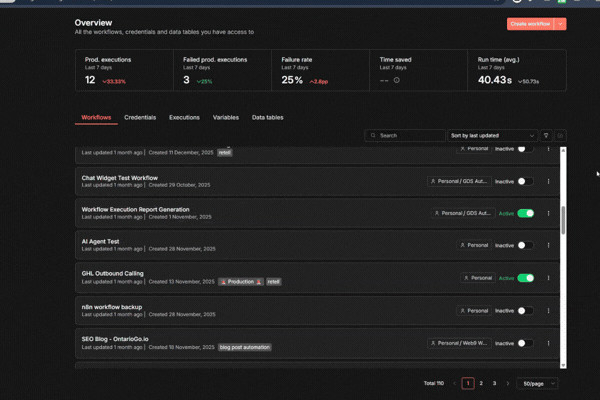Screen dimensions: 600x400
Task: Click the Create workflow button
Action: [x=530, y=24]
